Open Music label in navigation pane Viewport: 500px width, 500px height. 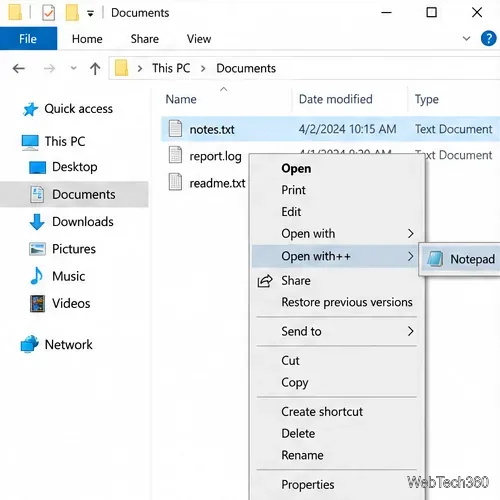[68, 276]
